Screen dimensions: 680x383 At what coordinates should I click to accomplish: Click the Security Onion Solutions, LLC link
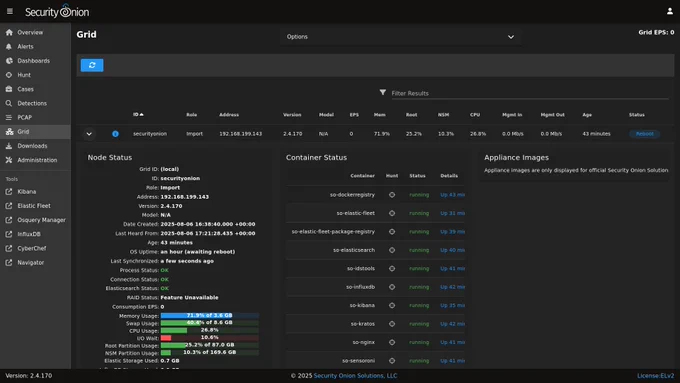355,376
